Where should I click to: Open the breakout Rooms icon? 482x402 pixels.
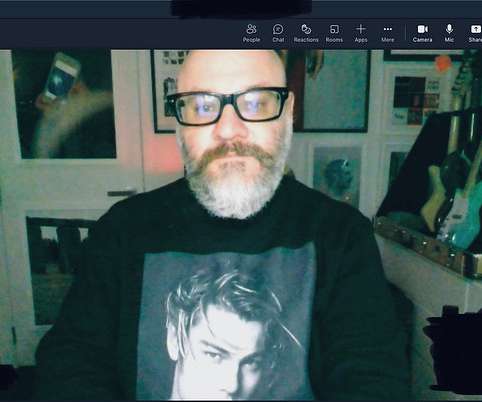334,29
